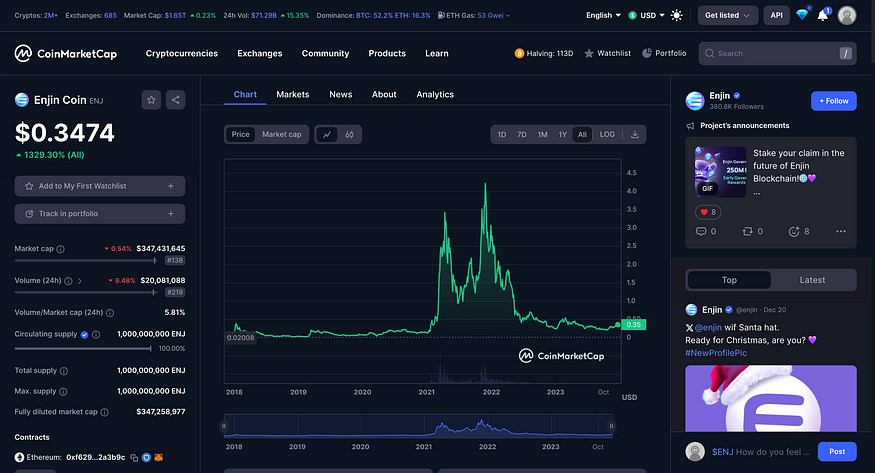This screenshot has width=875, height=473.
Task: Open the English language dropdown
Action: click(x=603, y=16)
